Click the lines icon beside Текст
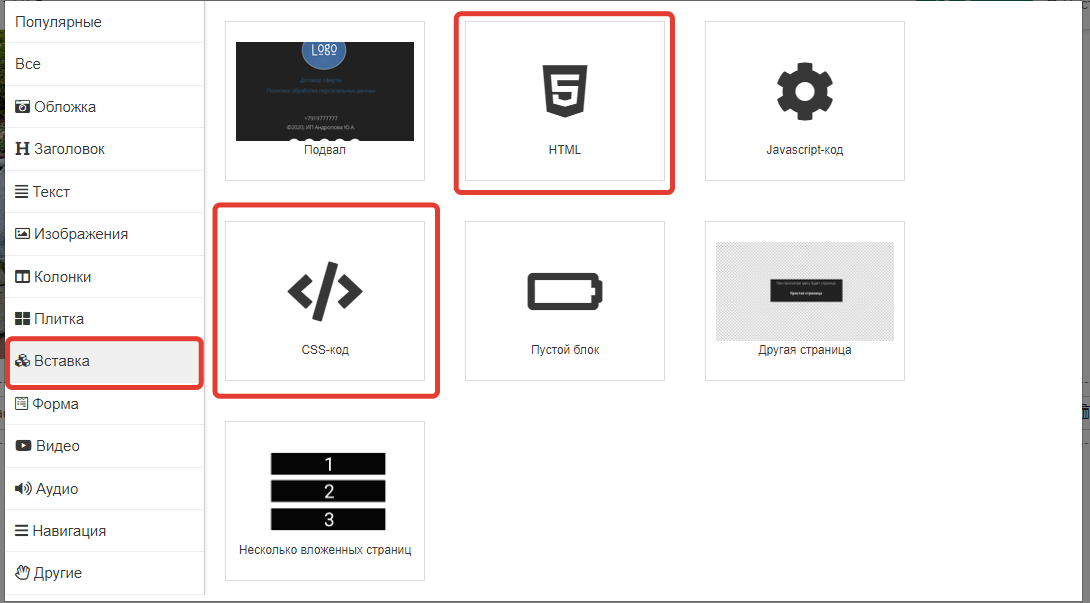The width and height of the screenshot is (1090, 603). tap(22, 191)
